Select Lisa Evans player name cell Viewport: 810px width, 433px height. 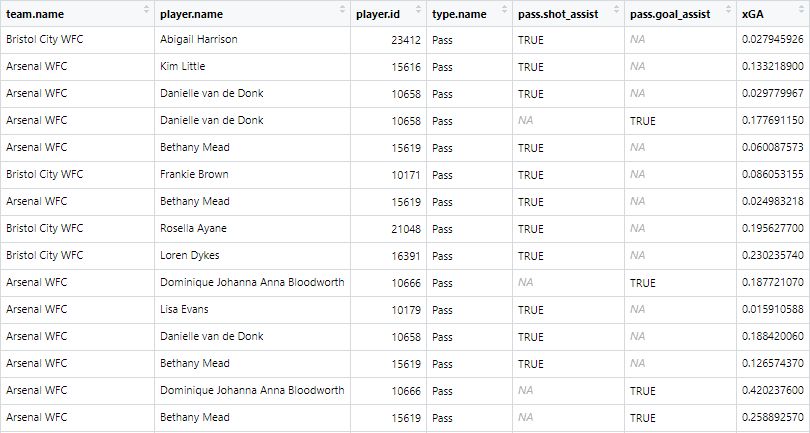pos(253,310)
